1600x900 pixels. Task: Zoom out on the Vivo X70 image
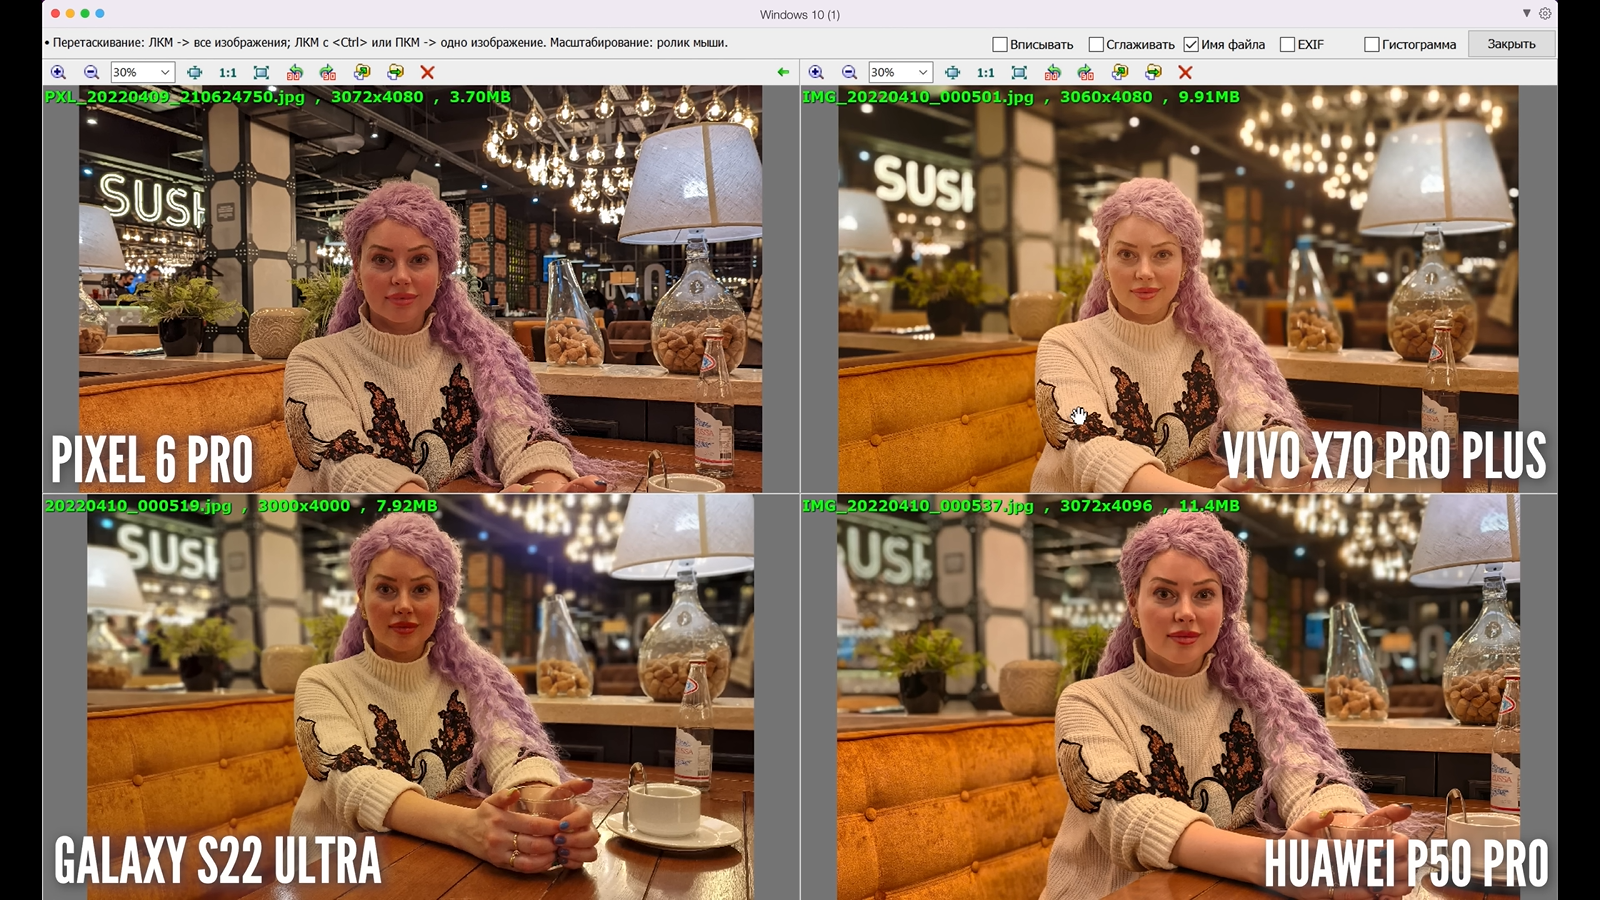point(849,72)
